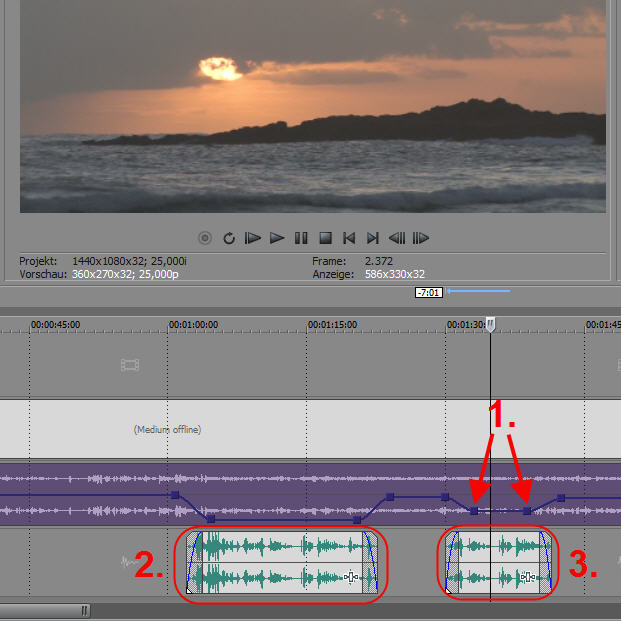This screenshot has width=621, height=621.
Task: Click the Record button in transport controls
Action: pos(205,238)
